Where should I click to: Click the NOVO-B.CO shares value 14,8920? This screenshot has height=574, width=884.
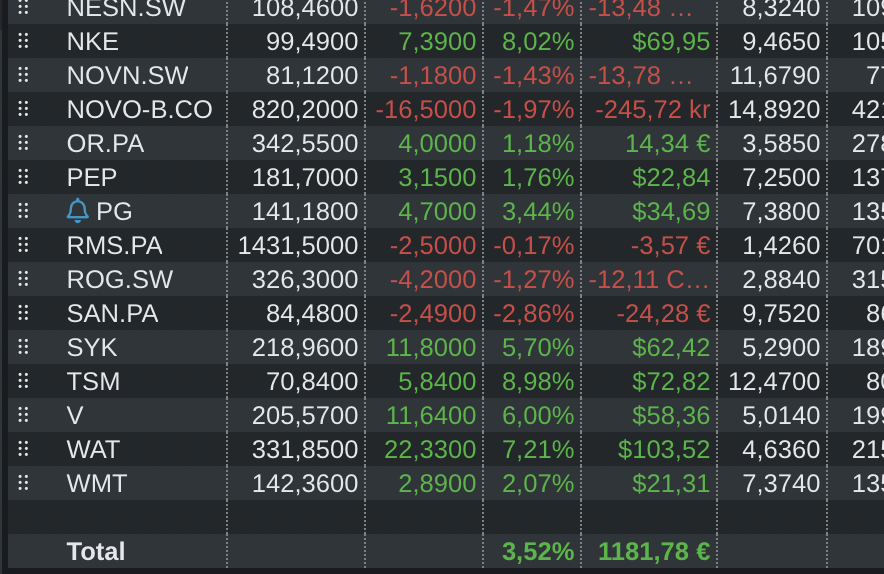(x=774, y=109)
